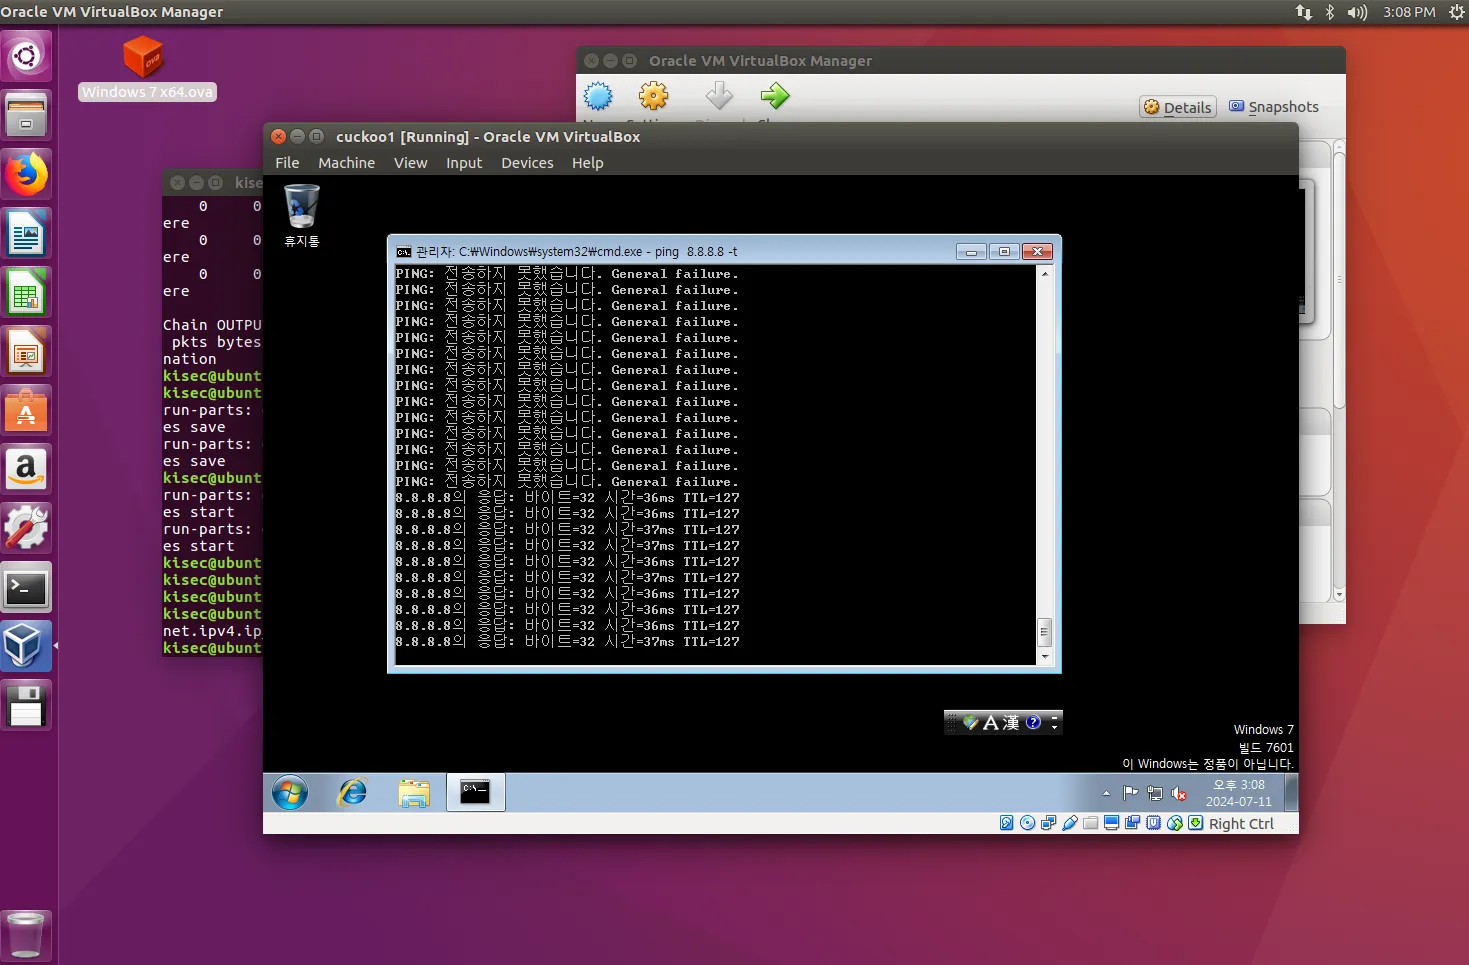Image resolution: width=1469 pixels, height=965 pixels.
Task: Click the hard disk indicator in VM status bar
Action: click(x=1007, y=823)
